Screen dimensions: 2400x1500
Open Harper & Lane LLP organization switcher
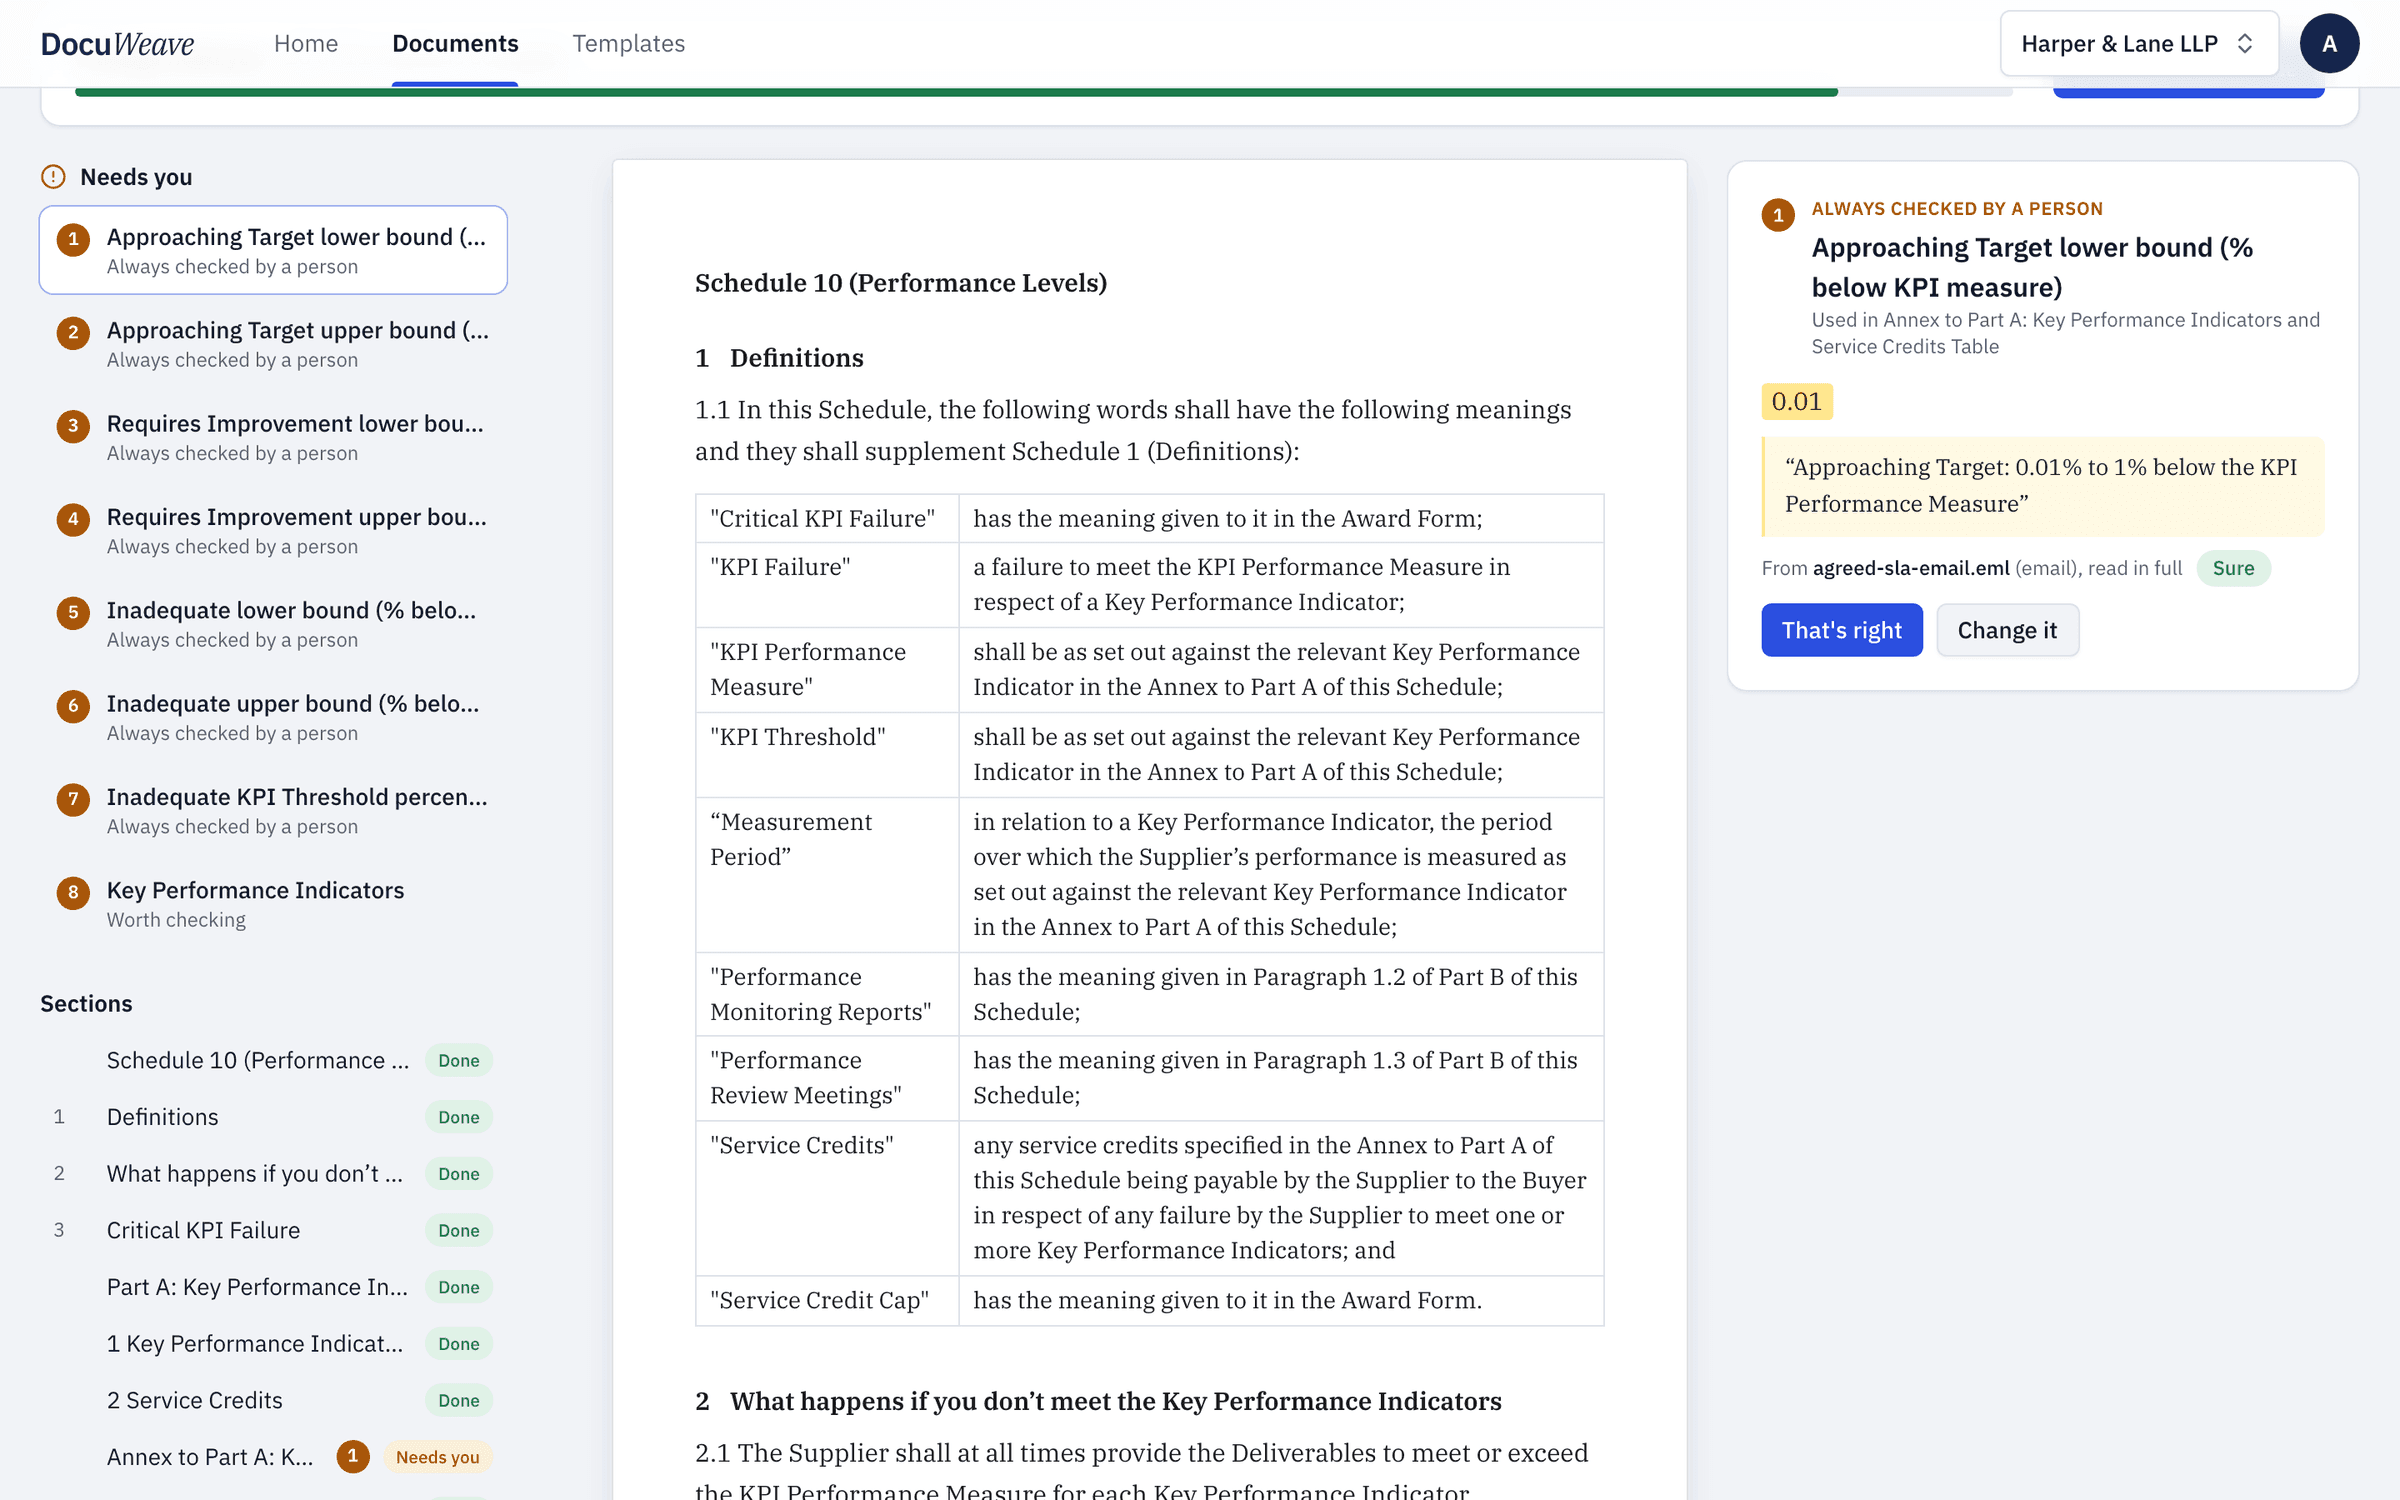(x=2138, y=43)
